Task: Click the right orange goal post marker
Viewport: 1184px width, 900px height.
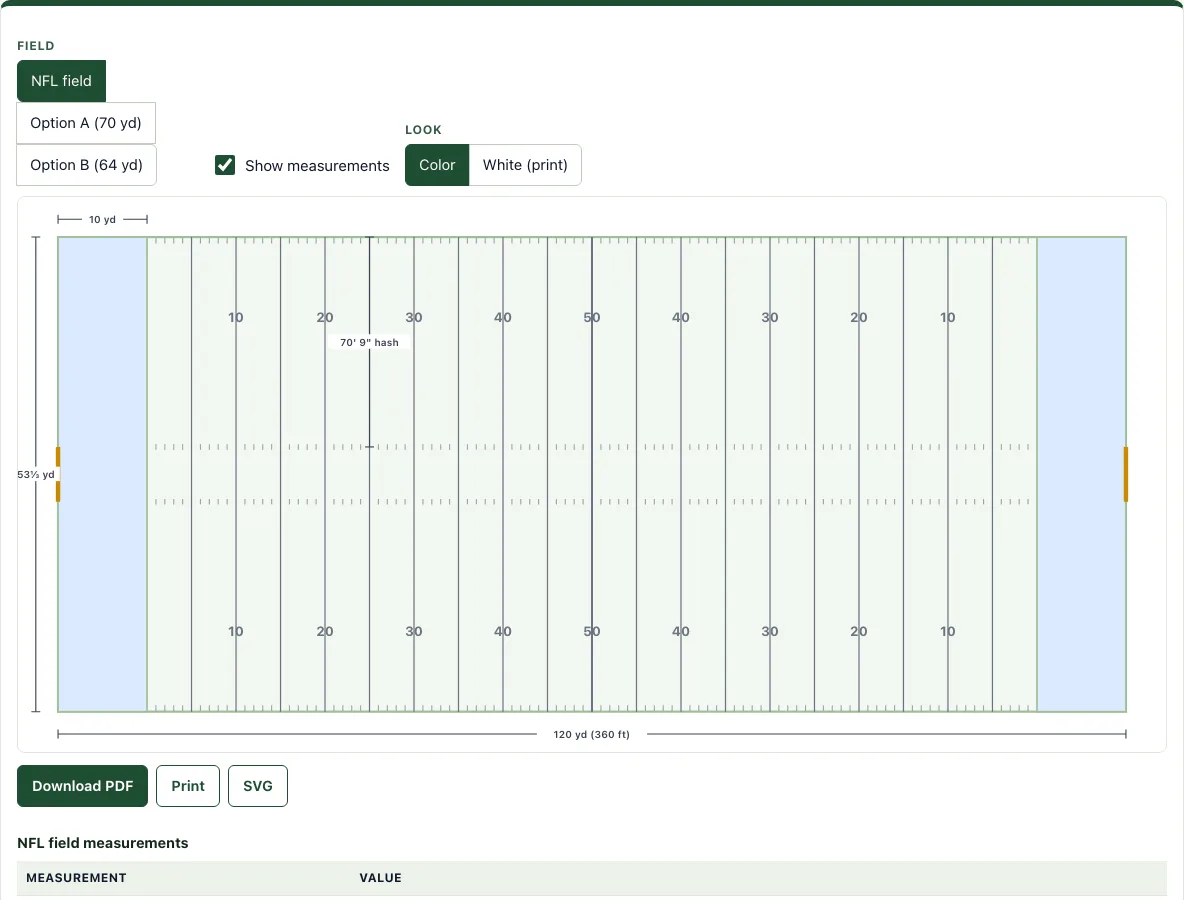Action: click(1125, 474)
